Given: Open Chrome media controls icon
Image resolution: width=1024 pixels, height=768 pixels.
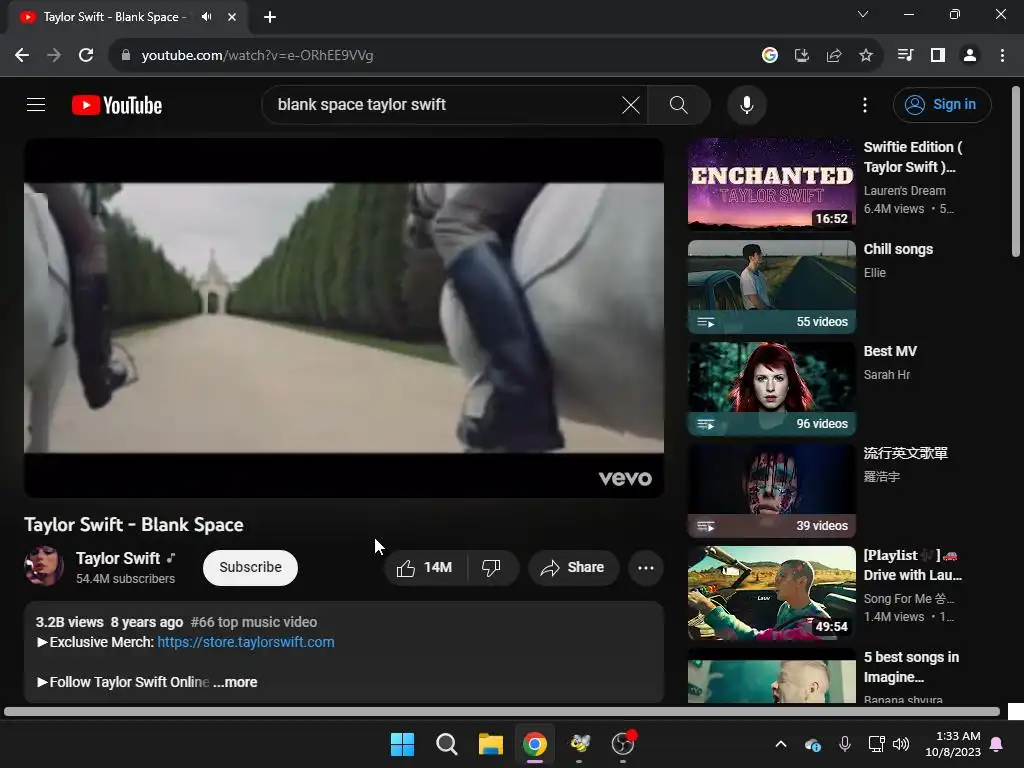Looking at the screenshot, I should click(905, 56).
